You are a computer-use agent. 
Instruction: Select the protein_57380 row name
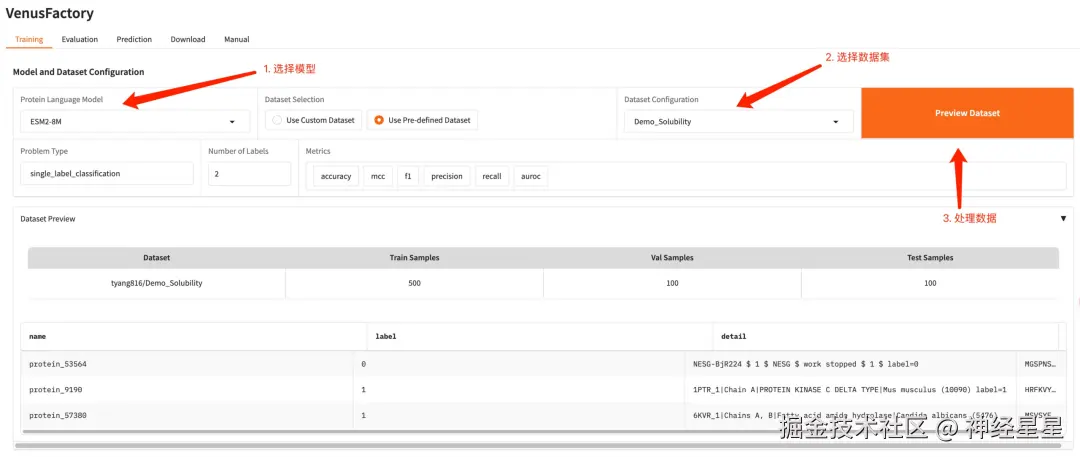(x=58, y=416)
